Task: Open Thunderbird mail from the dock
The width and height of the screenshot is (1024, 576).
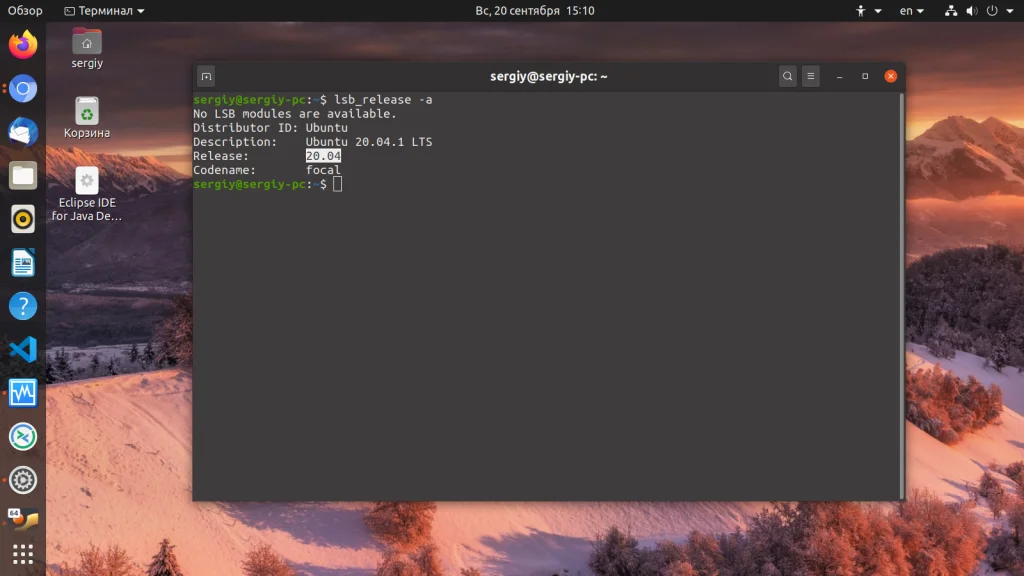Action: [23, 132]
